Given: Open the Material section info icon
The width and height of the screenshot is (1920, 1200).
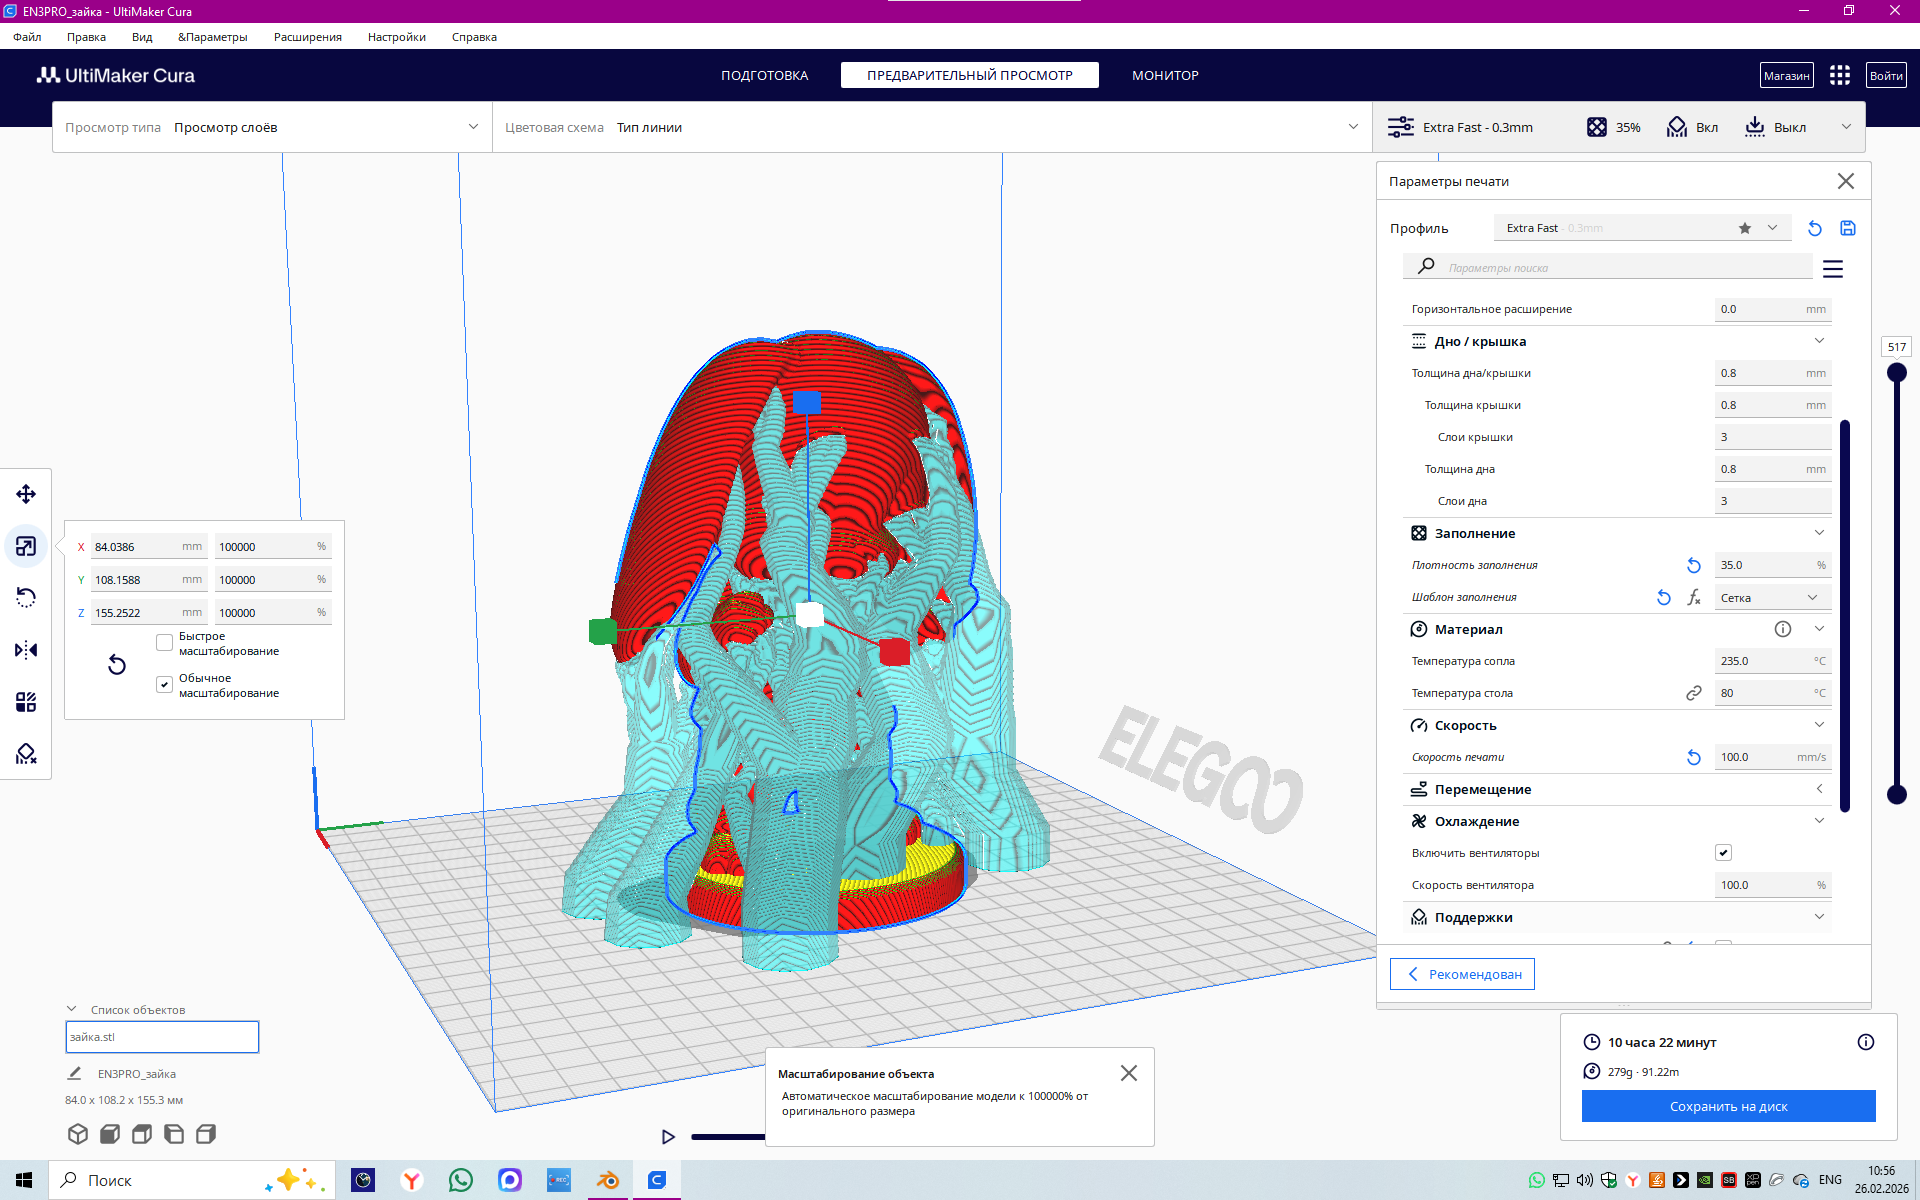Looking at the screenshot, I should pos(1783,629).
